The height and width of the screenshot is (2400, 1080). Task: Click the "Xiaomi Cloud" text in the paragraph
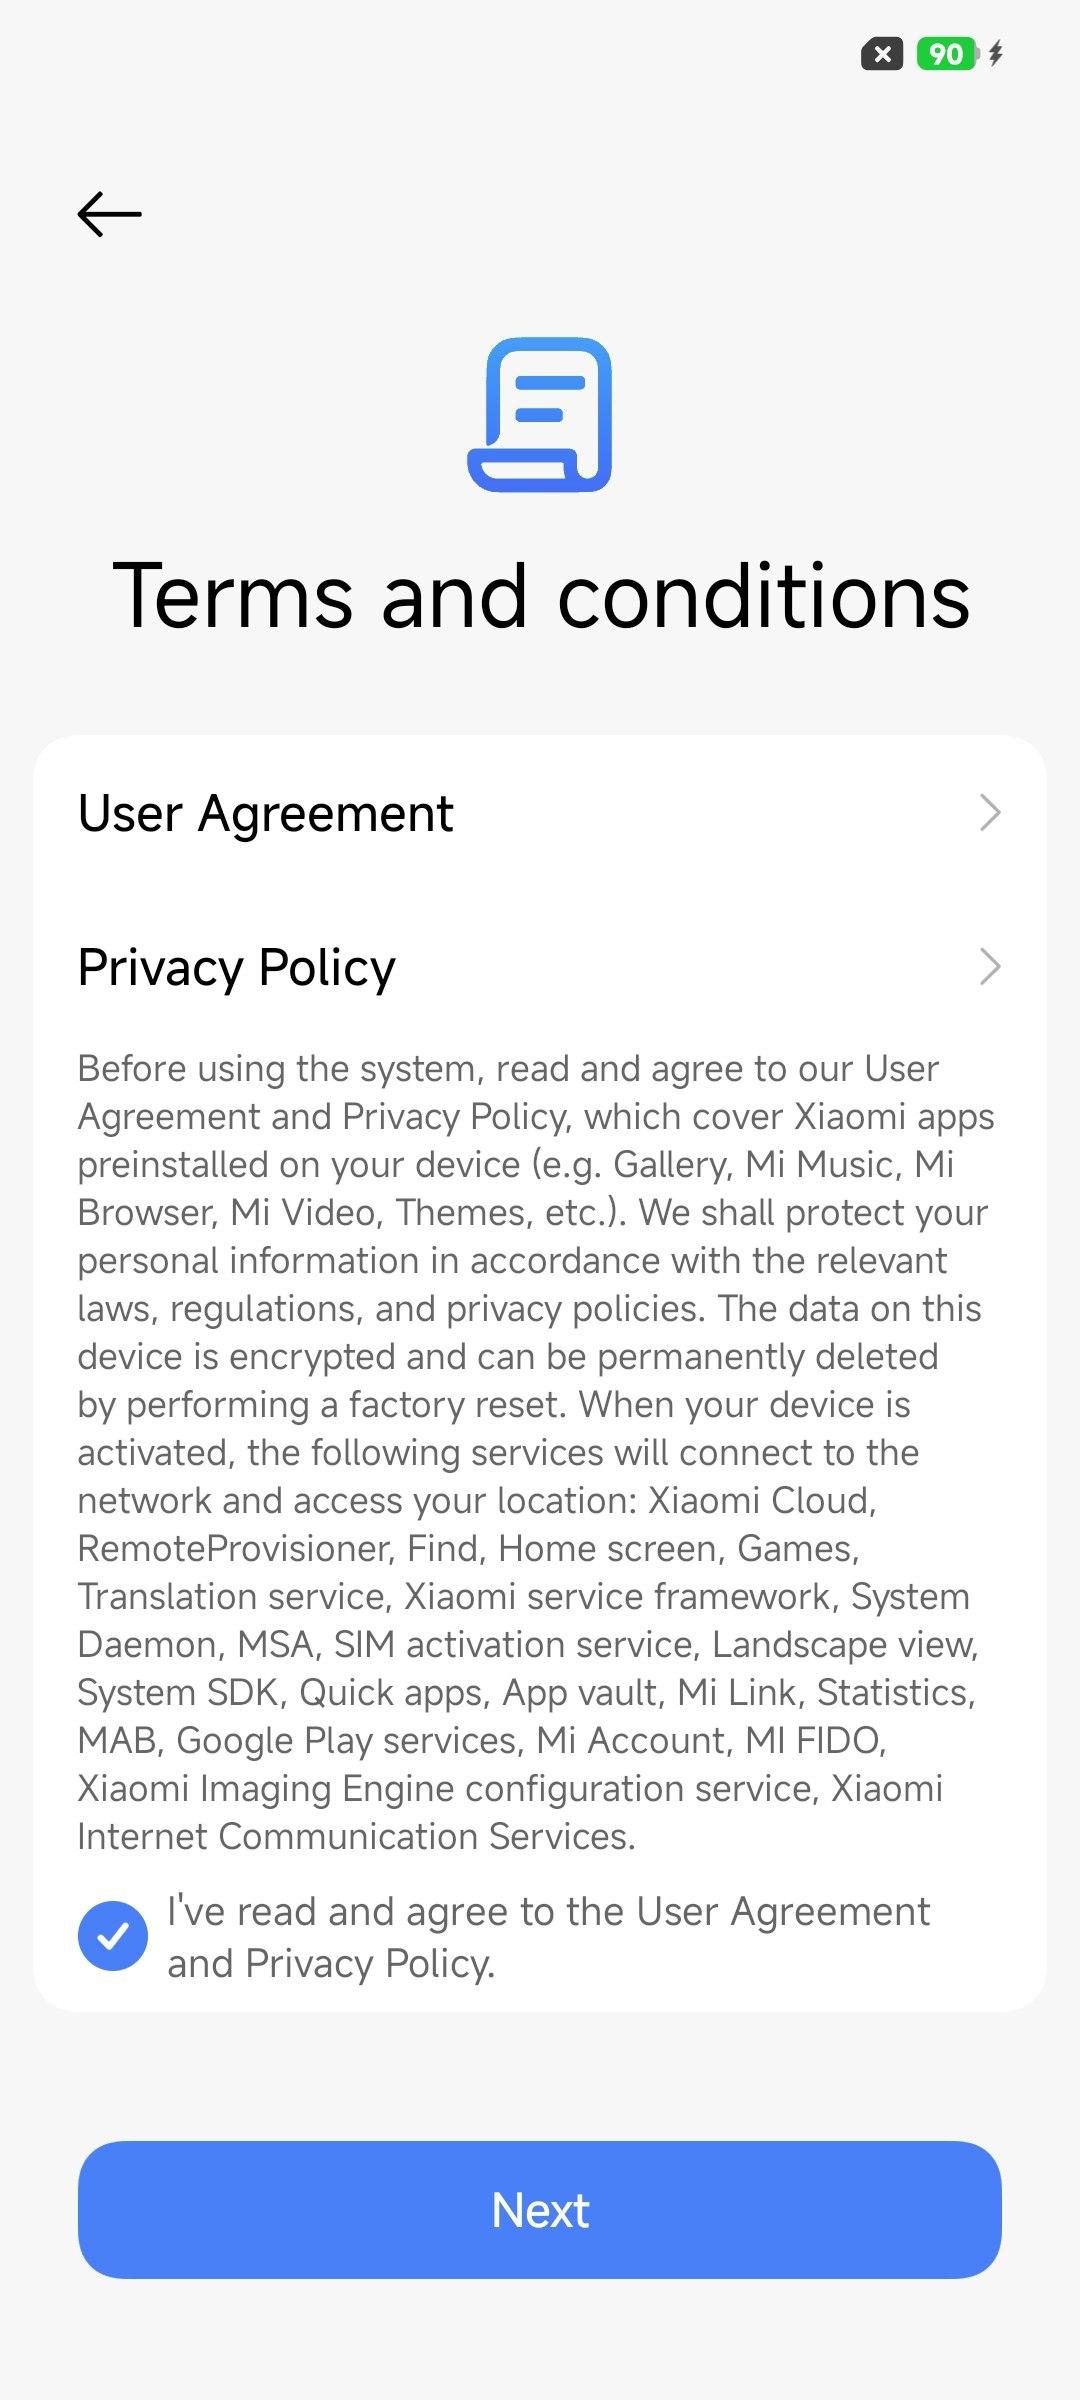pos(762,1500)
